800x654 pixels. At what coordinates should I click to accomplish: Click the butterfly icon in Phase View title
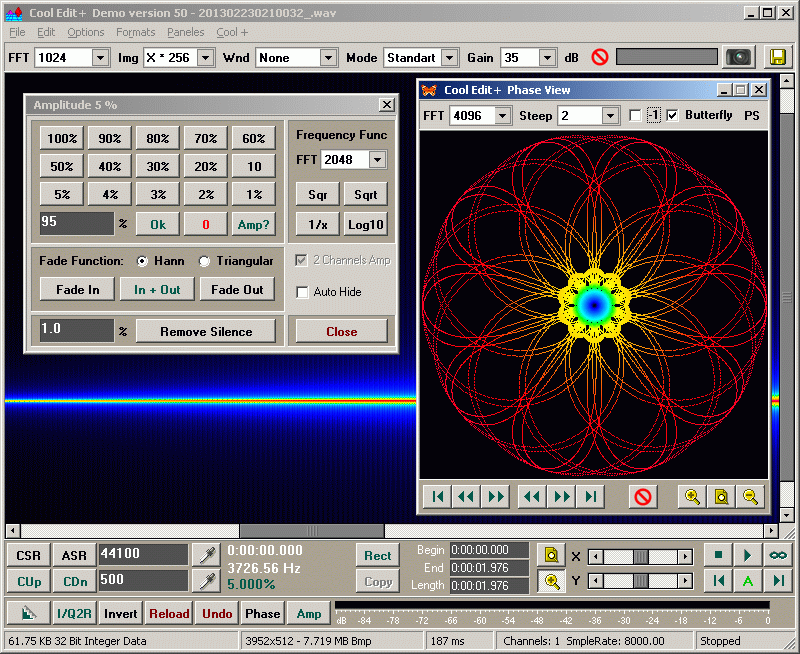429,90
